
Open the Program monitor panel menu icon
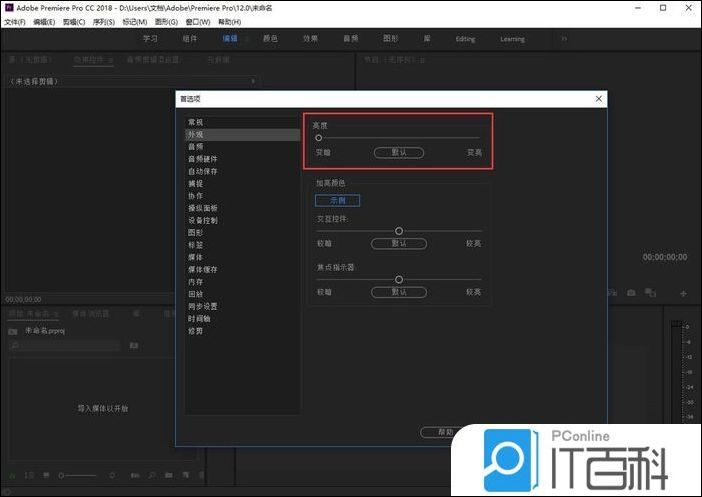pyautogui.click(x=422, y=60)
